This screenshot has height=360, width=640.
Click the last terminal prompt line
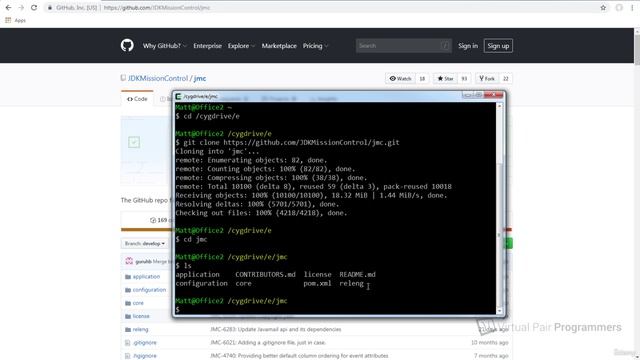coord(178,310)
